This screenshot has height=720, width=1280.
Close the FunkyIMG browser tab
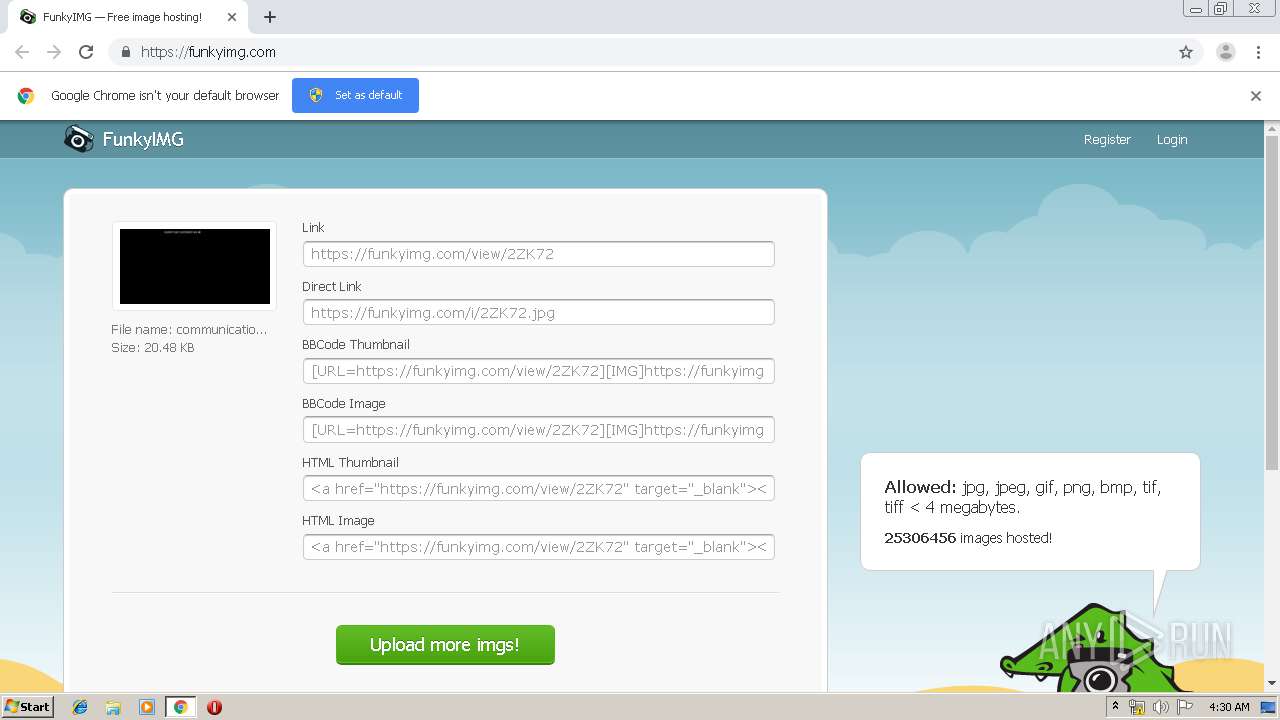[x=232, y=17]
